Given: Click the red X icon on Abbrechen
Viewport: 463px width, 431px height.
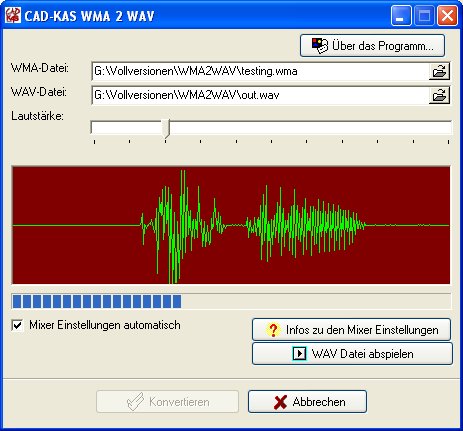Looking at the screenshot, I should click(280, 402).
